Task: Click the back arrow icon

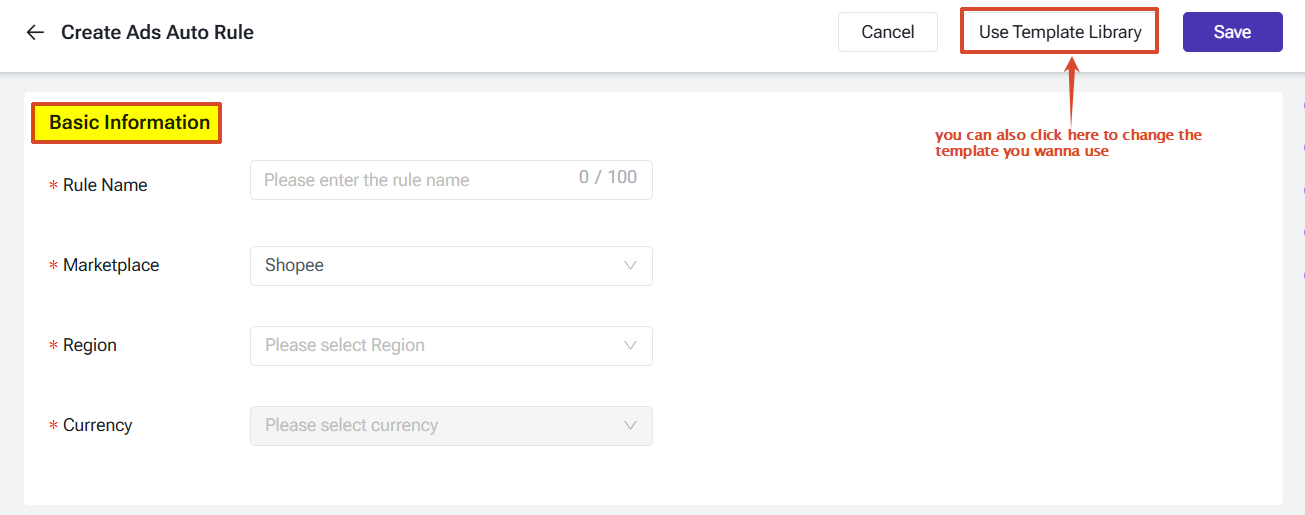Action: [35, 32]
